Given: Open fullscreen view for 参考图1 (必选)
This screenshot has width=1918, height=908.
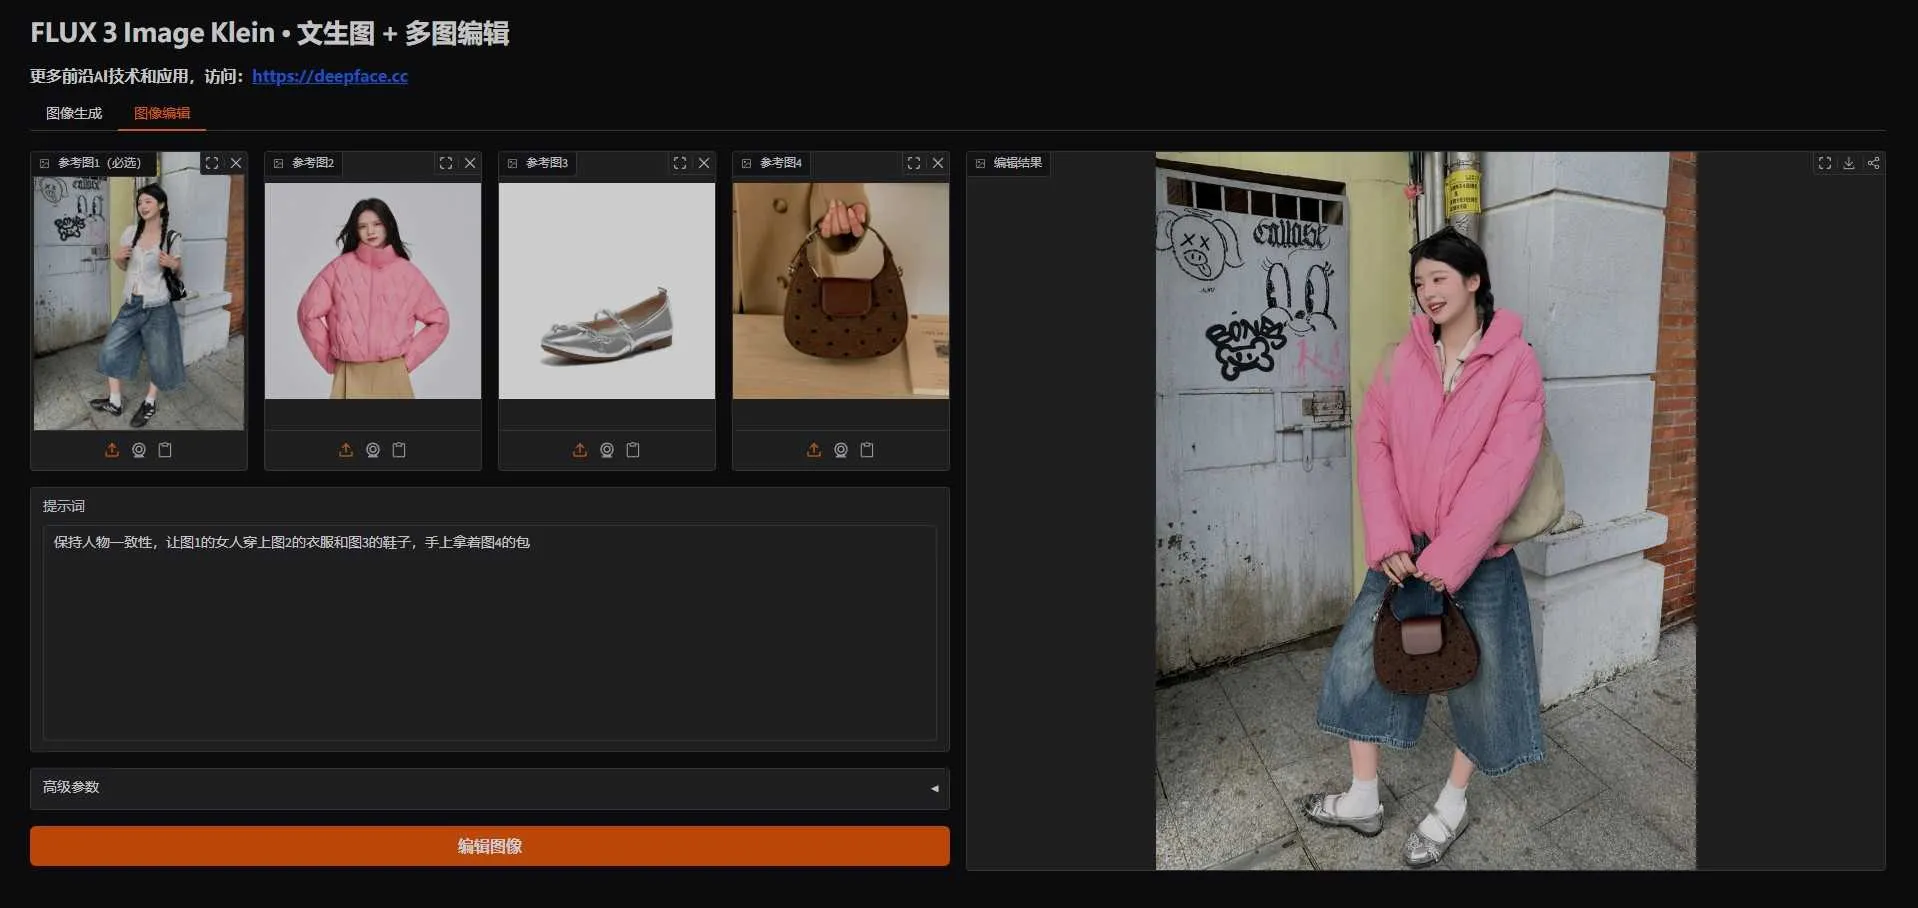Looking at the screenshot, I should pos(212,163).
